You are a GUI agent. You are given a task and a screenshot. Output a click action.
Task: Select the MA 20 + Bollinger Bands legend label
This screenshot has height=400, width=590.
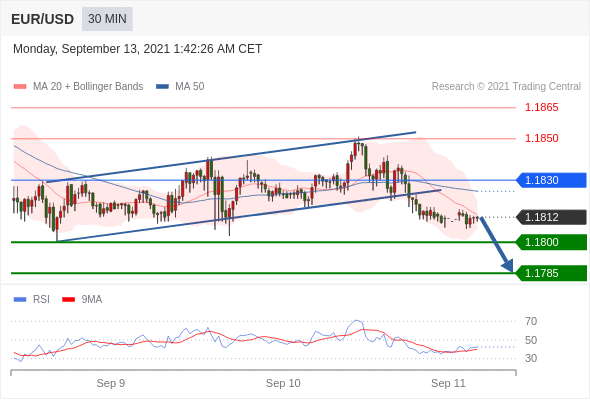pos(88,87)
